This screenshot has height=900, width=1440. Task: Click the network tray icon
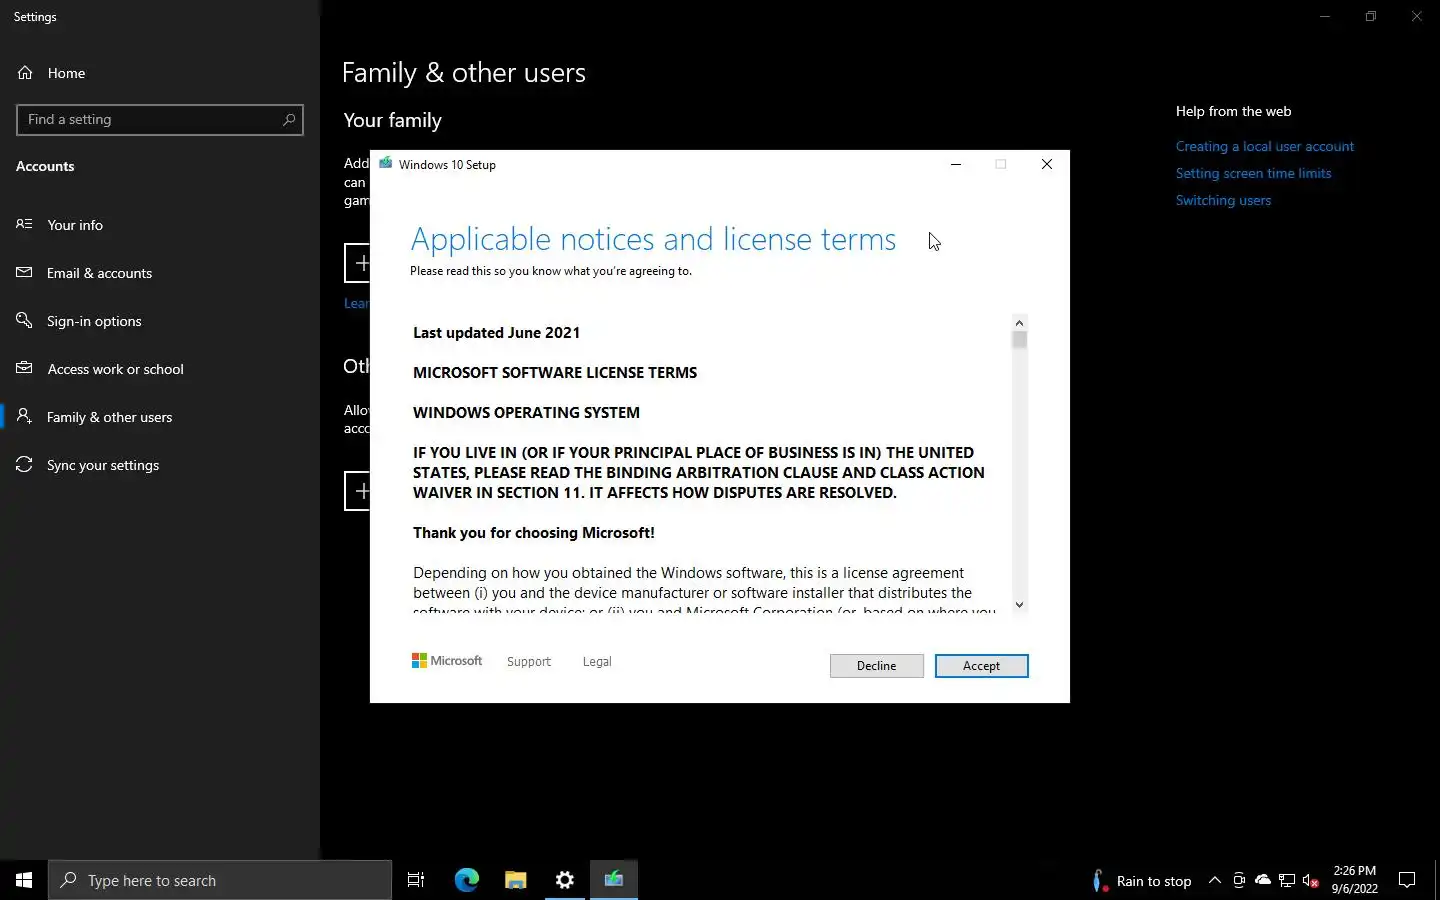tap(1287, 880)
